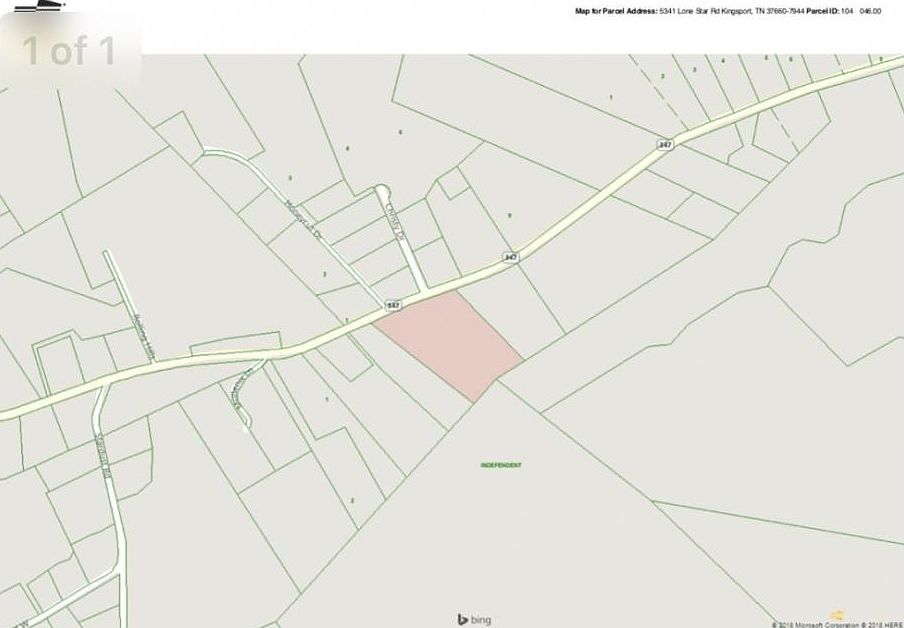Select the "5341 Lone Star Rd Kingsport" address text
Viewport: 904px width, 628px height.
click(706, 11)
